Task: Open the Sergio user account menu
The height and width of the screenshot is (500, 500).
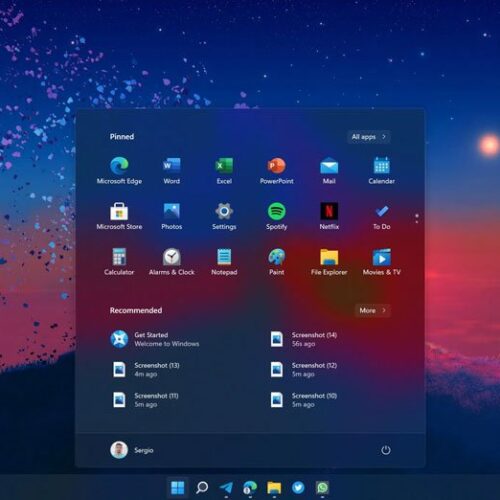Action: tap(132, 450)
